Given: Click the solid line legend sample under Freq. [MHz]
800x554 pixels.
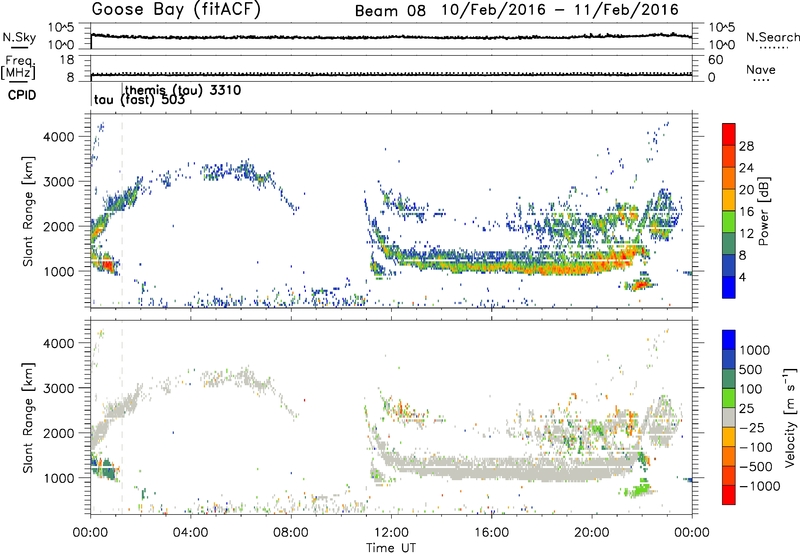Looking at the screenshot, I should [18, 82].
